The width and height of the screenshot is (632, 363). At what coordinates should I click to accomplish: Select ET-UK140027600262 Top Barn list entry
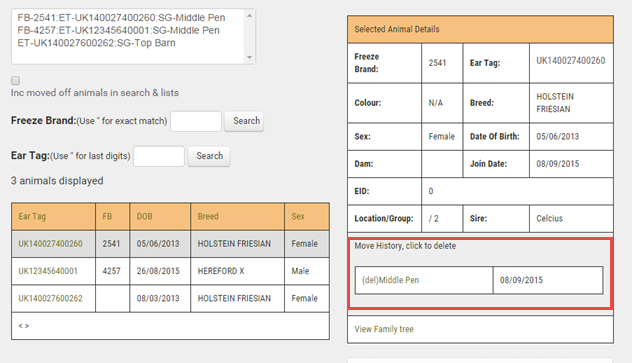tap(96, 43)
